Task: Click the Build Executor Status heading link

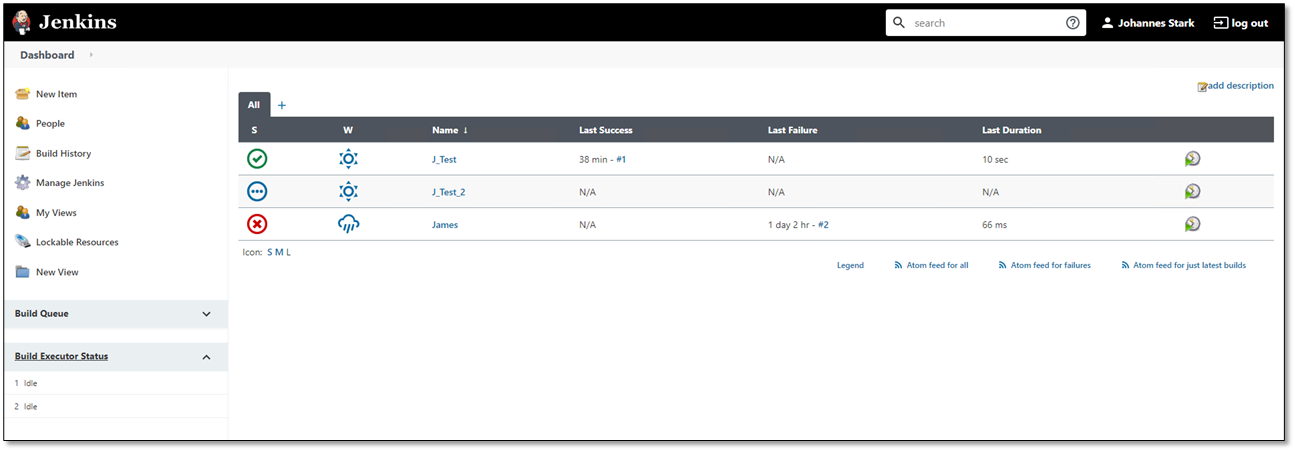Action: tap(61, 356)
